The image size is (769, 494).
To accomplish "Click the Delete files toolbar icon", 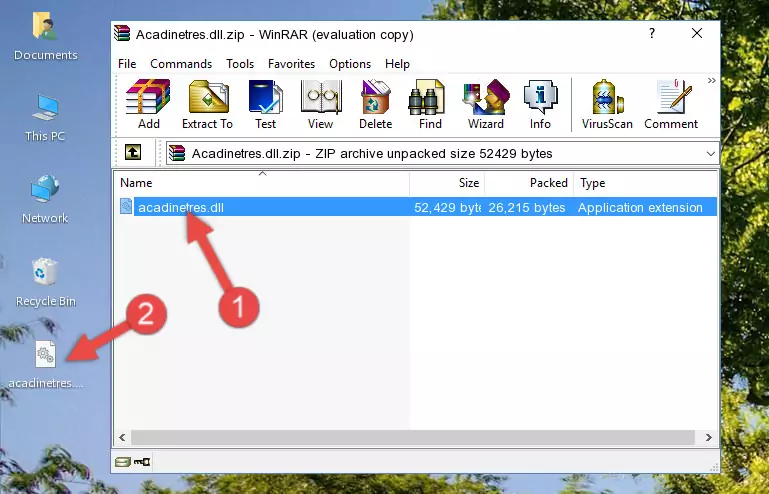I will [376, 104].
